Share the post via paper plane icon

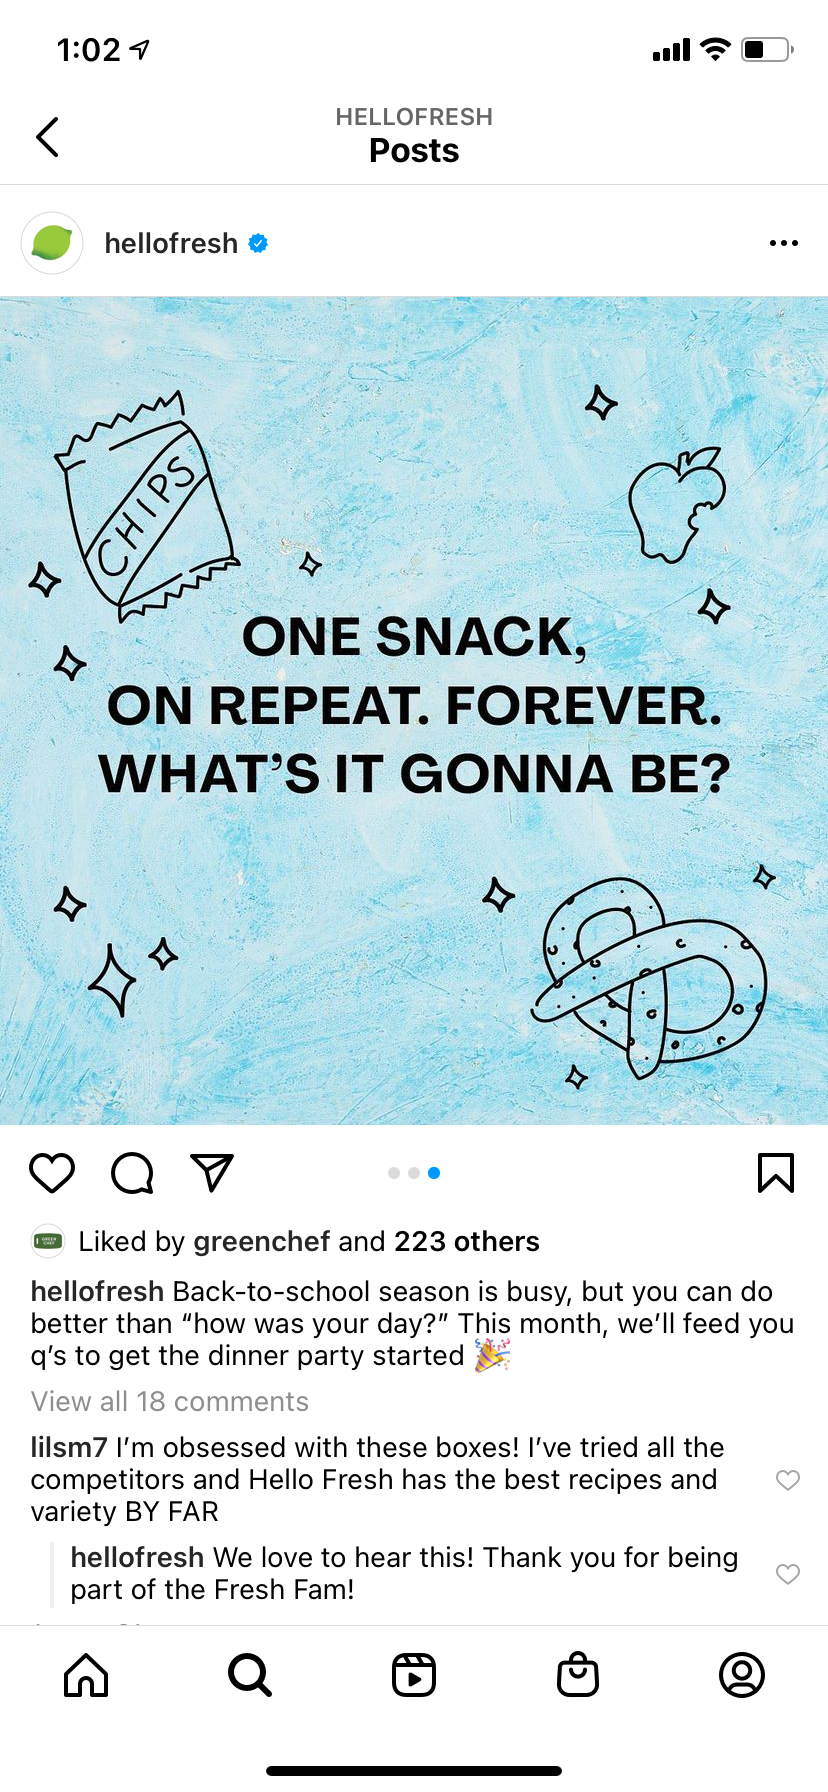click(212, 1173)
